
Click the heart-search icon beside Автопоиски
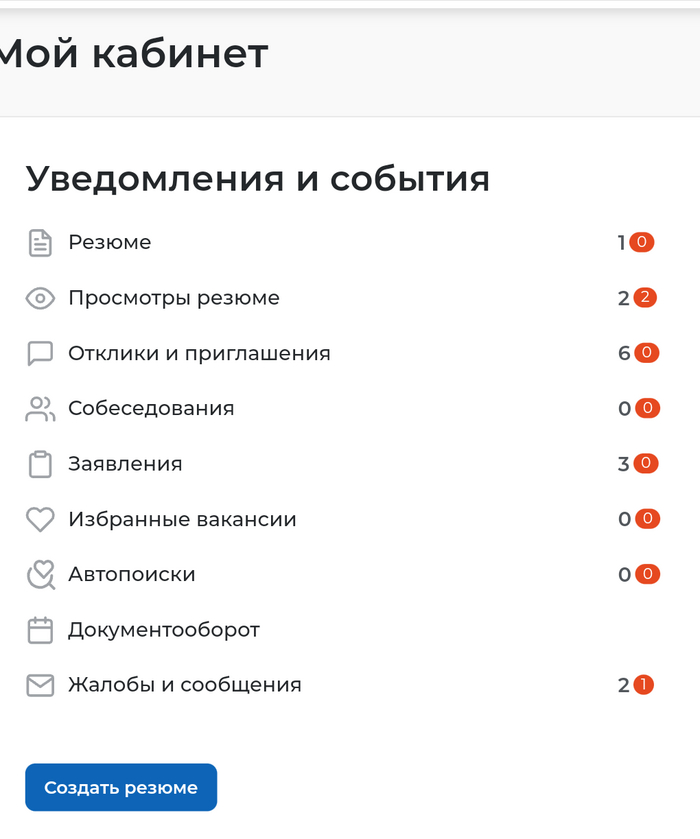(x=39, y=575)
